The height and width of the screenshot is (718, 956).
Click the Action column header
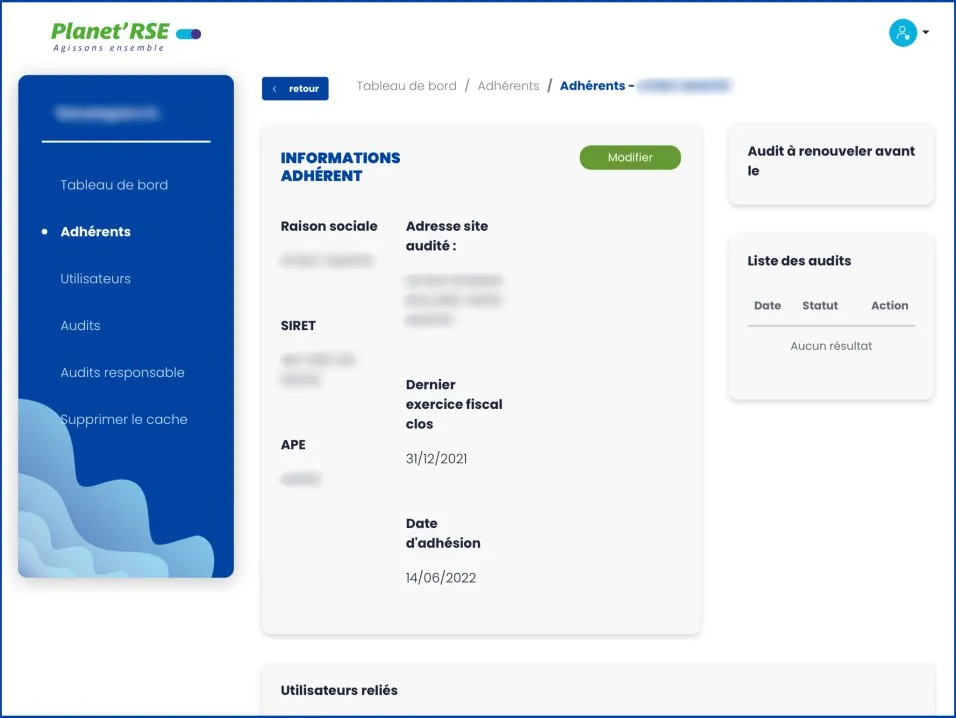(x=889, y=306)
